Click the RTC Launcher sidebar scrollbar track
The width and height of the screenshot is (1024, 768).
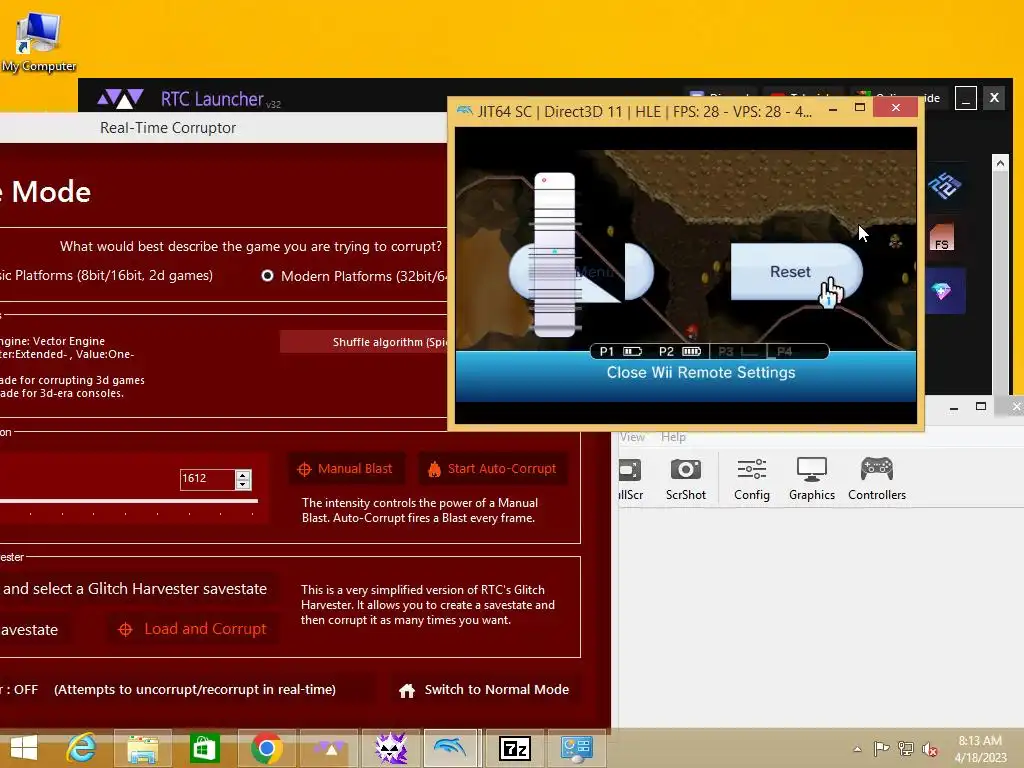pos(1000,281)
